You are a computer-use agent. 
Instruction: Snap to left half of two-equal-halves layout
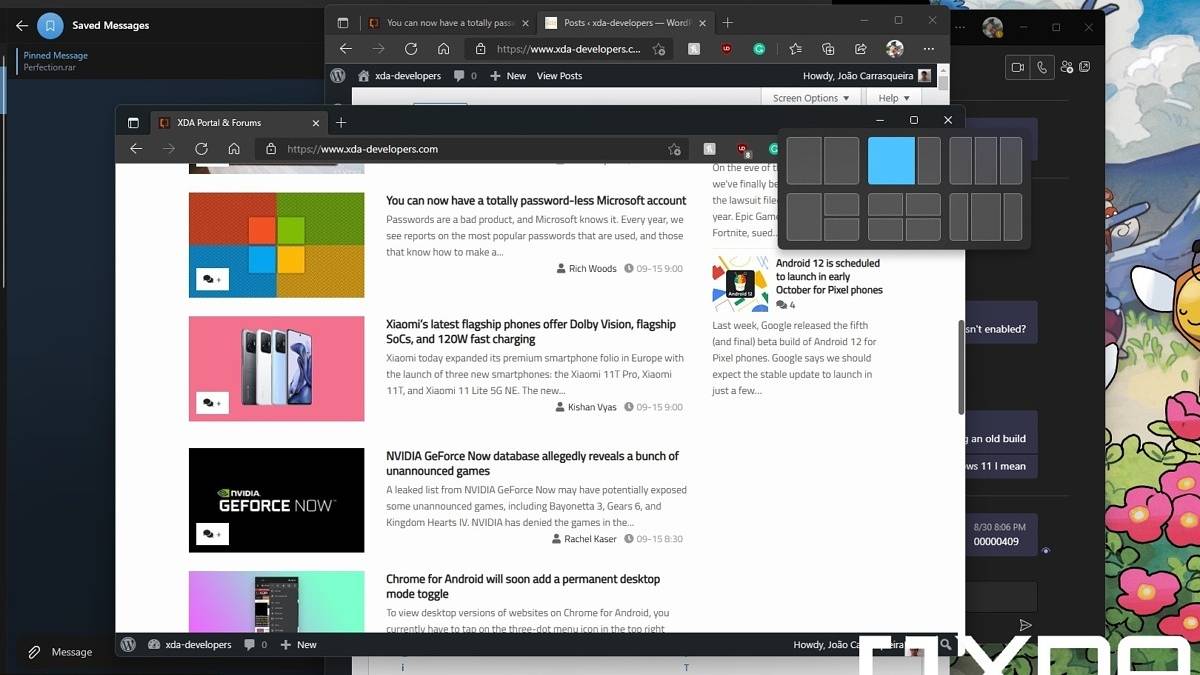click(x=804, y=161)
